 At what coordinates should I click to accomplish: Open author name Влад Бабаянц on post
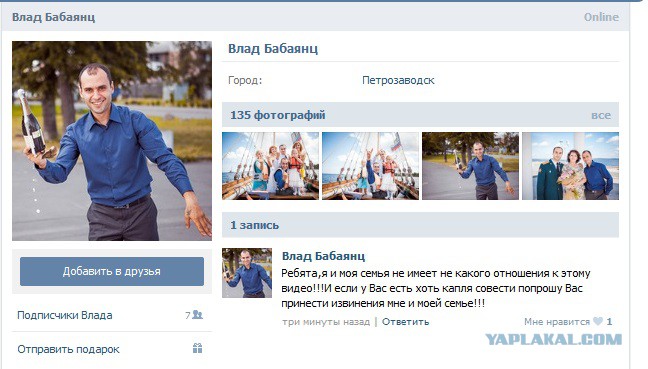[324, 256]
